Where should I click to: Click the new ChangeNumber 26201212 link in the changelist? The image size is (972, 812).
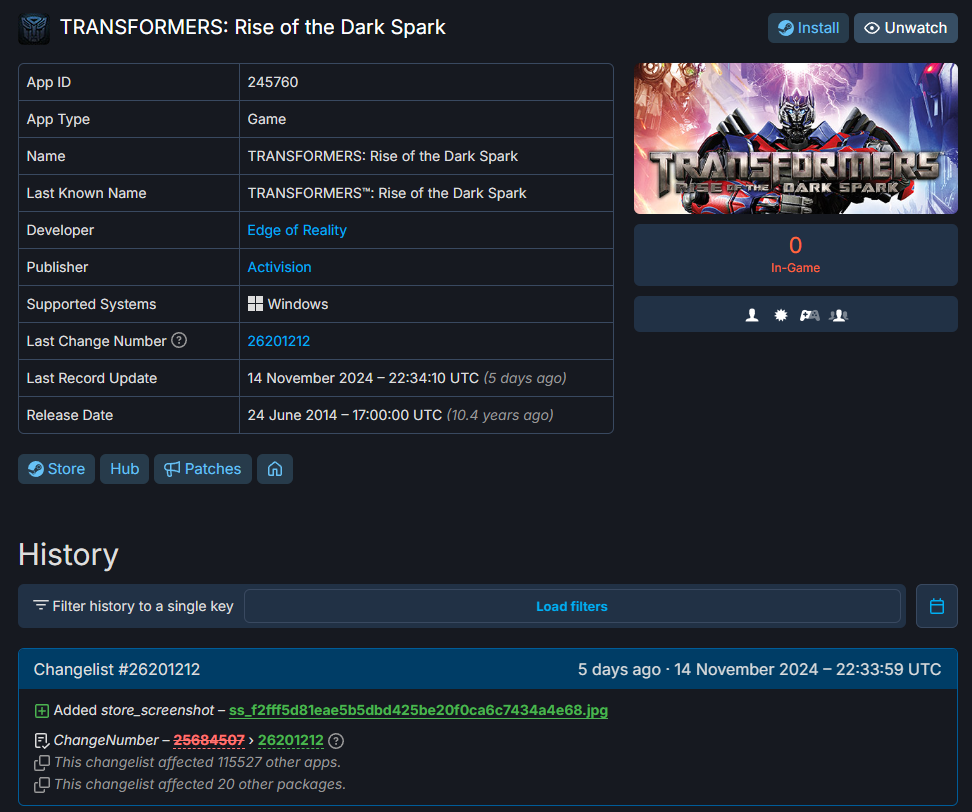click(291, 740)
